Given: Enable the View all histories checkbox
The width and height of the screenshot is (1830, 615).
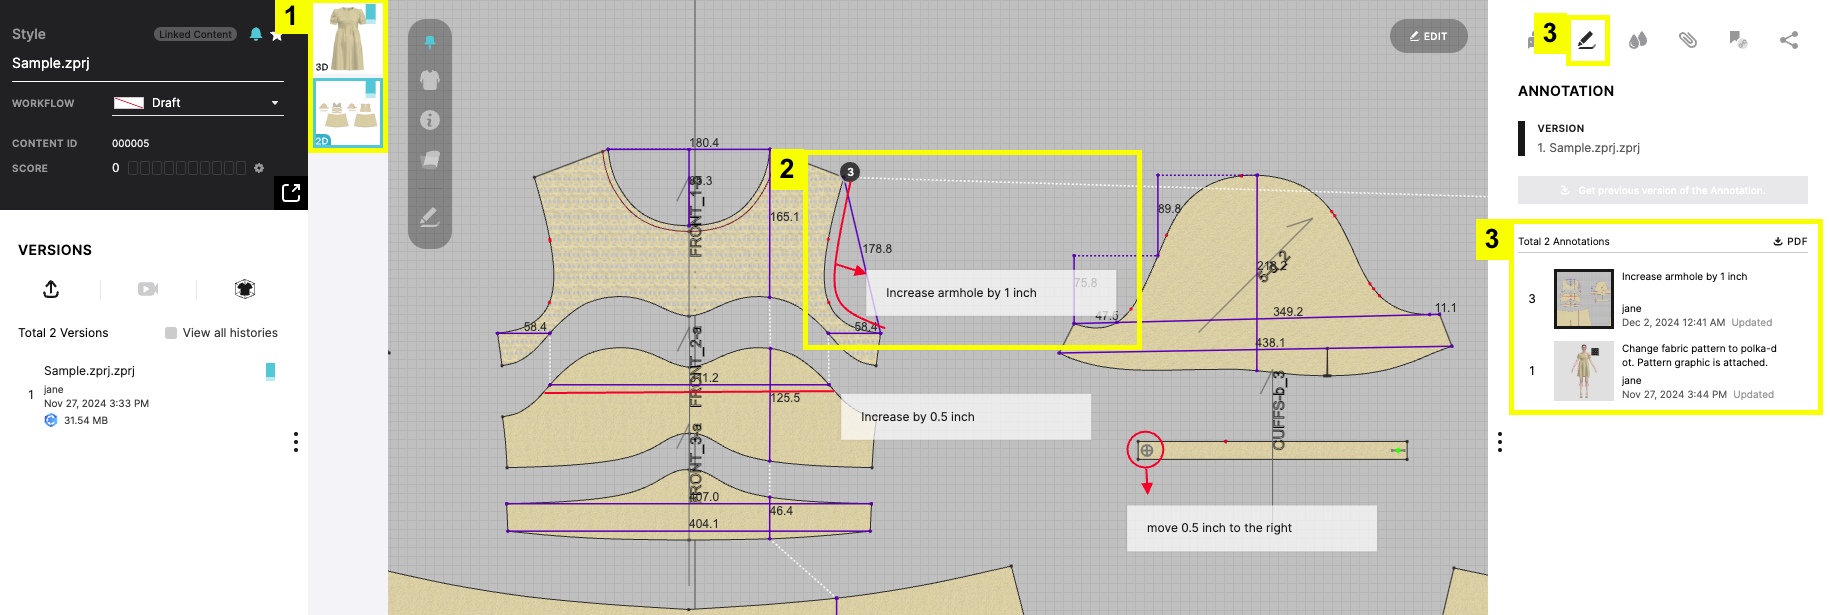Looking at the screenshot, I should click(171, 333).
